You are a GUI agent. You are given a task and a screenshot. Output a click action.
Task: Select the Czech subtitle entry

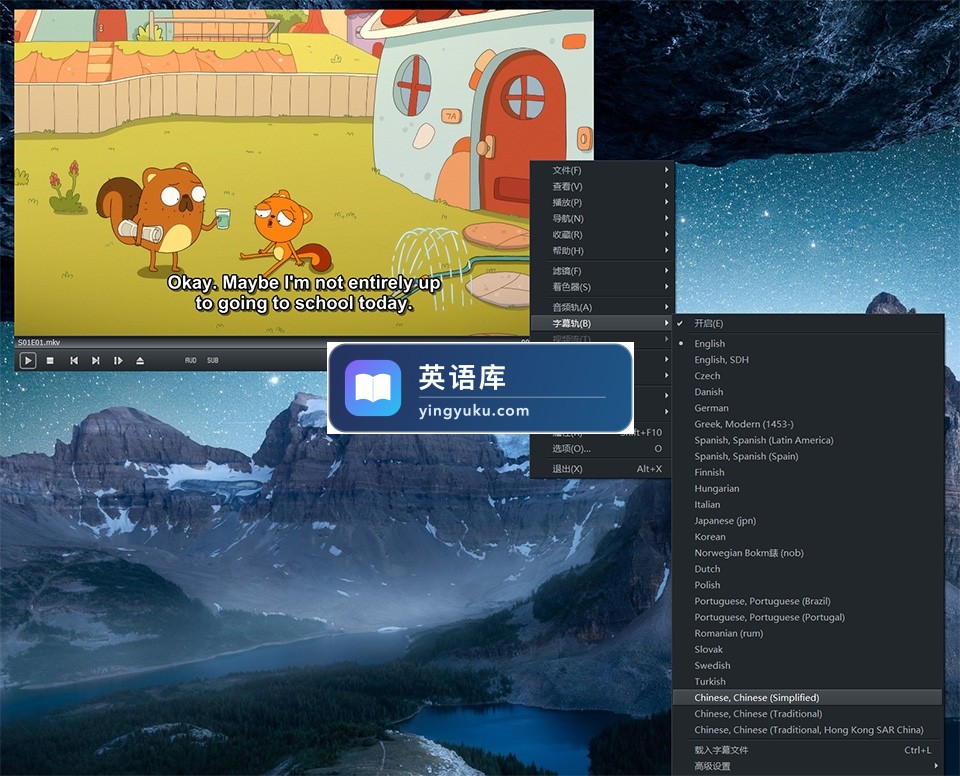tap(808, 375)
